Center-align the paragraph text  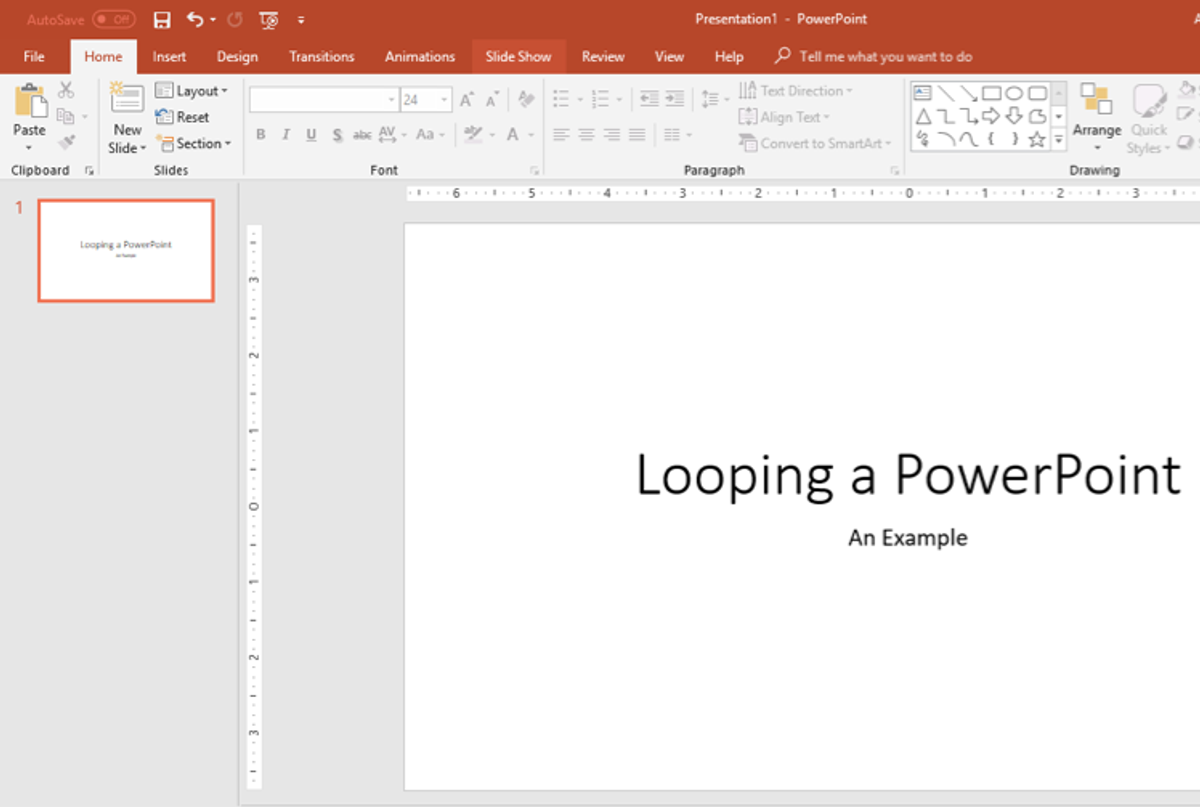coord(585,134)
